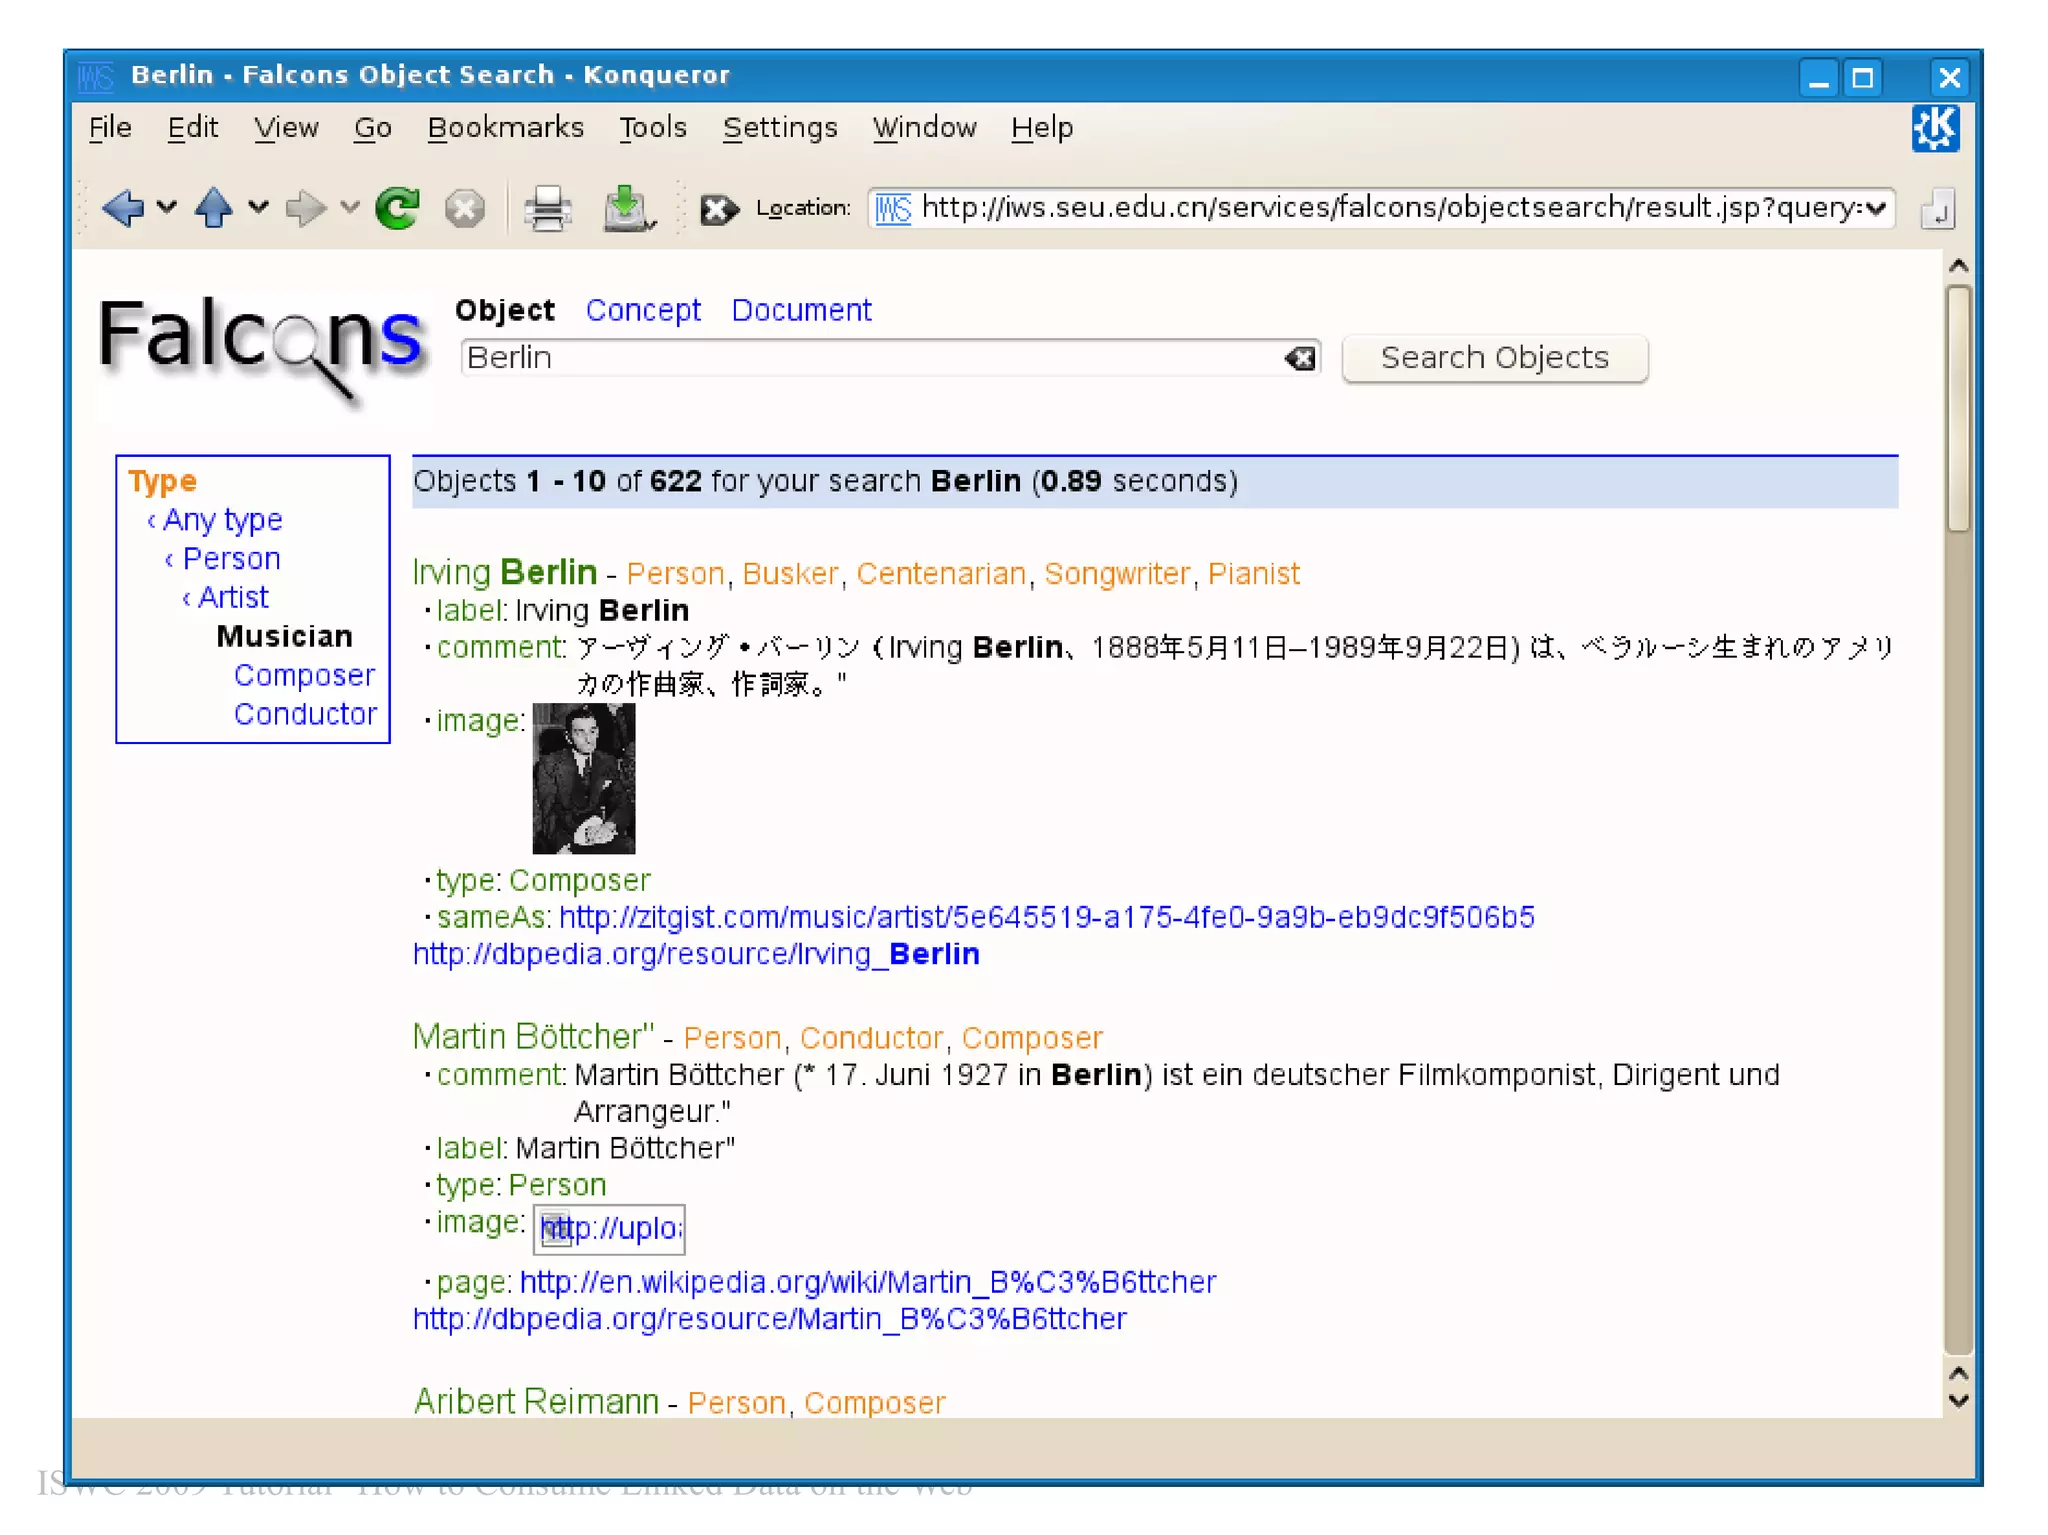This screenshot has height=1535, width=2048.
Task: Switch to the Concept search tab
Action: pos(643,310)
